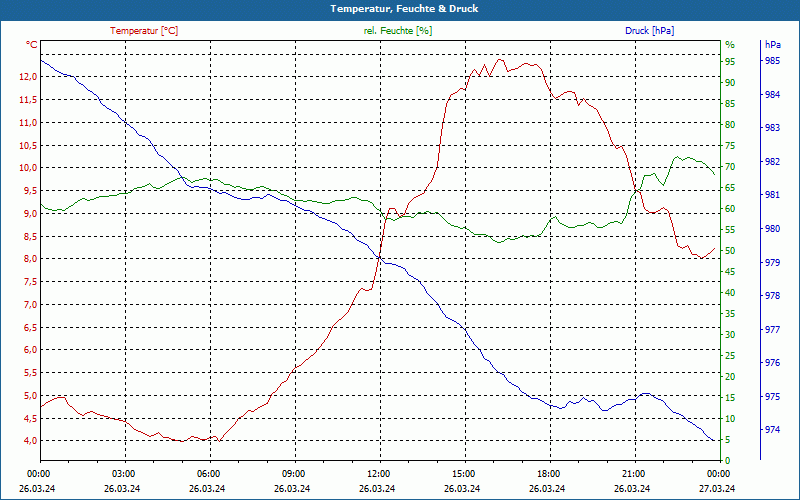Click the blue '984' pressure axis value
Viewport: 800px width, 500px height.
(x=772, y=94)
